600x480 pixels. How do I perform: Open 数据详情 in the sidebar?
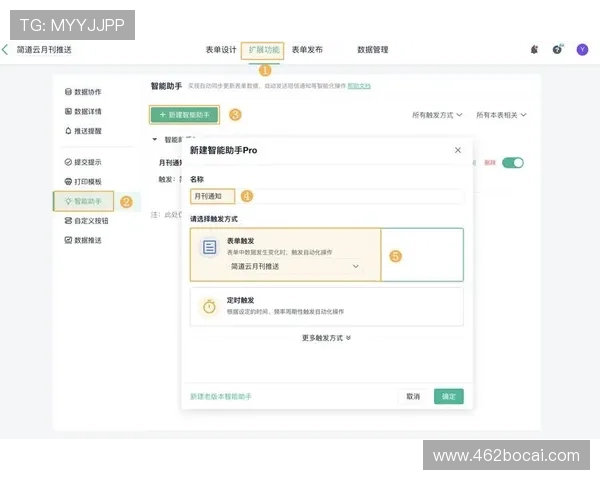pyautogui.click(x=83, y=111)
